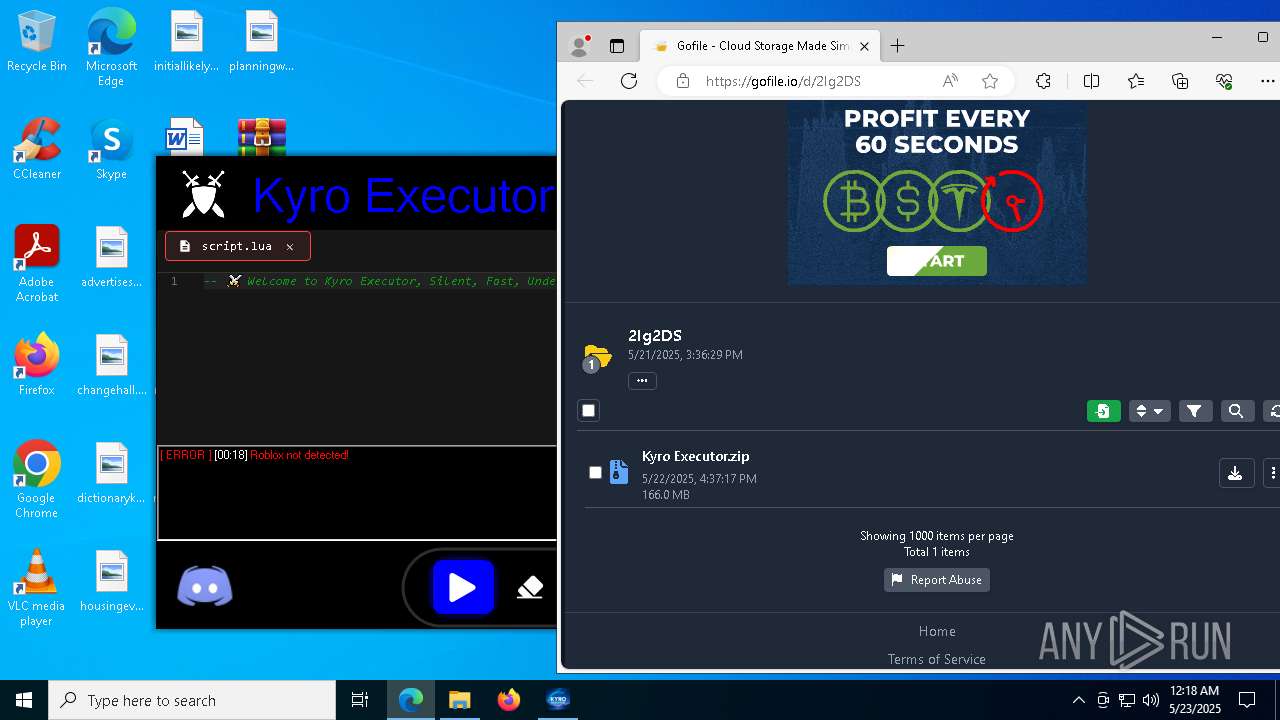Screen dimensions: 1280x720
Task: Open Terms of Service link
Action: (x=937, y=659)
